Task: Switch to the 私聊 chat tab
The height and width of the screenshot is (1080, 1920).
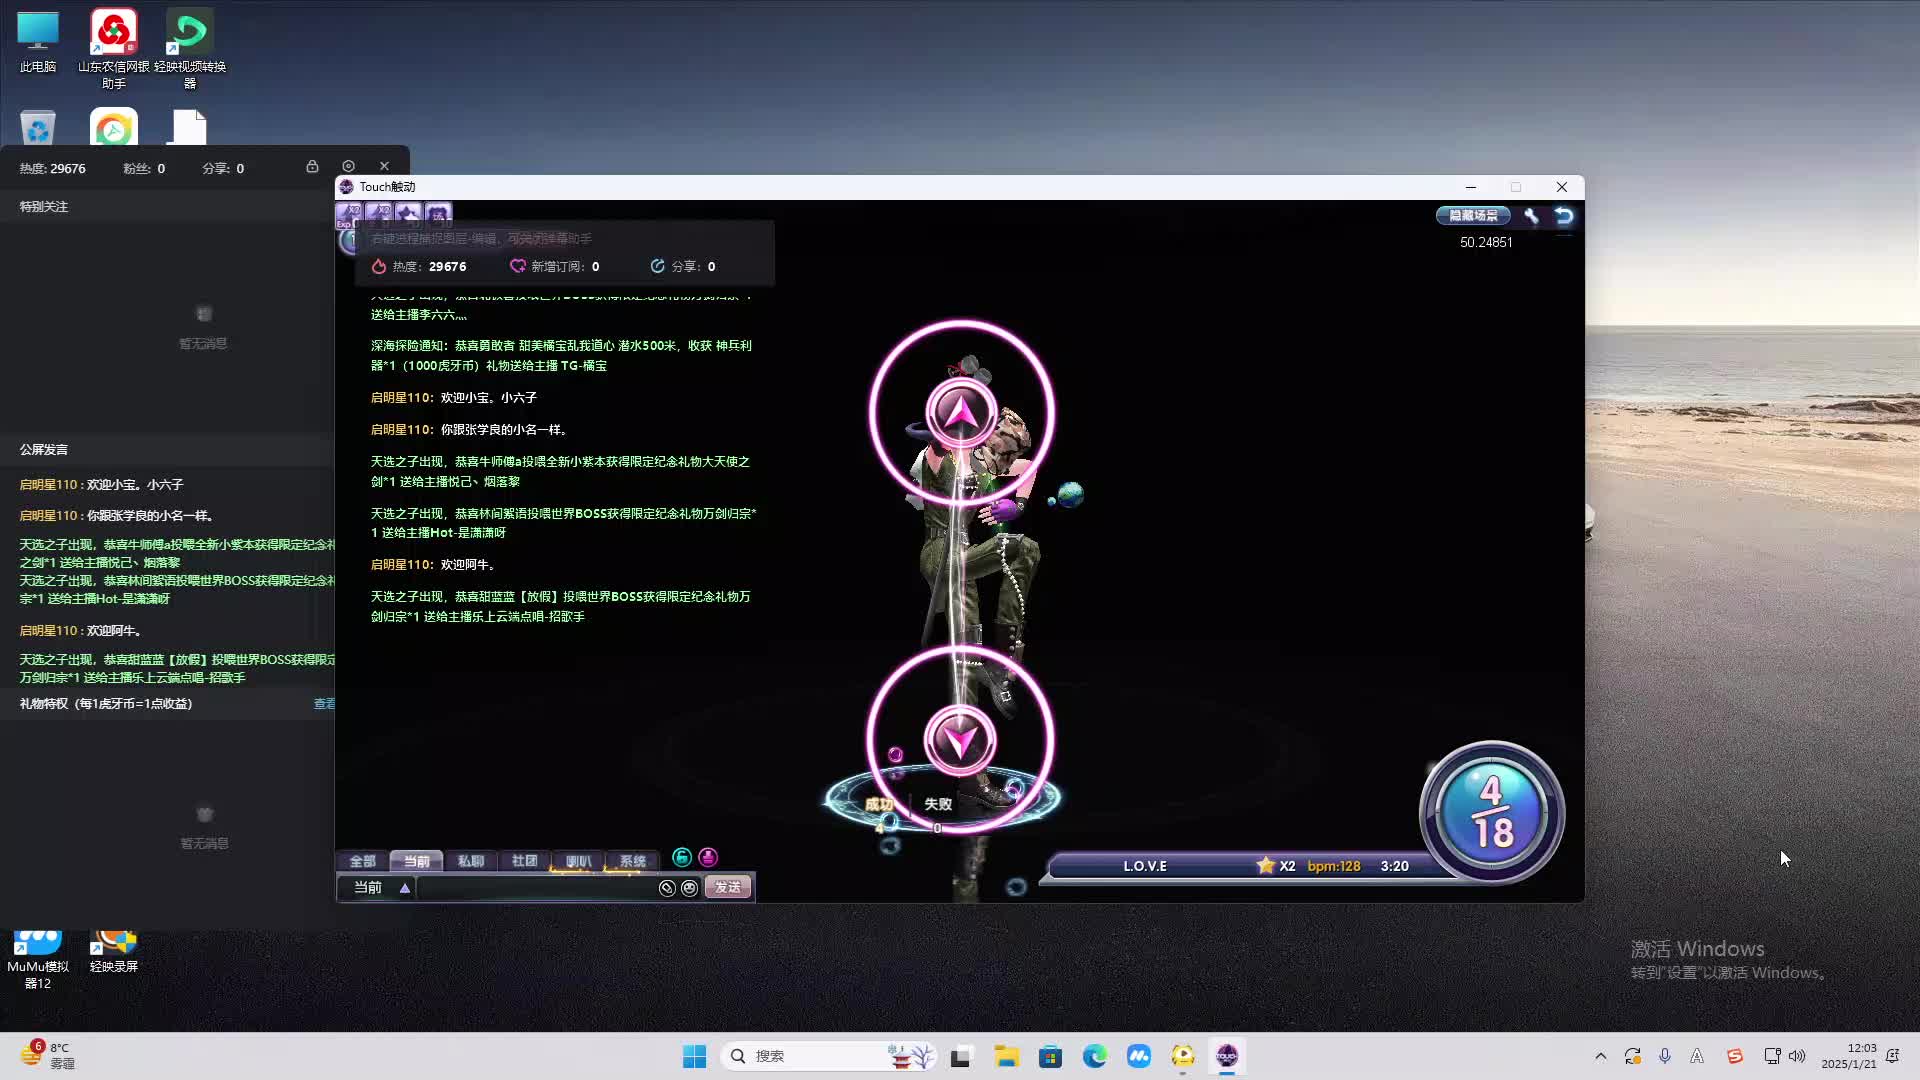Action: (470, 861)
